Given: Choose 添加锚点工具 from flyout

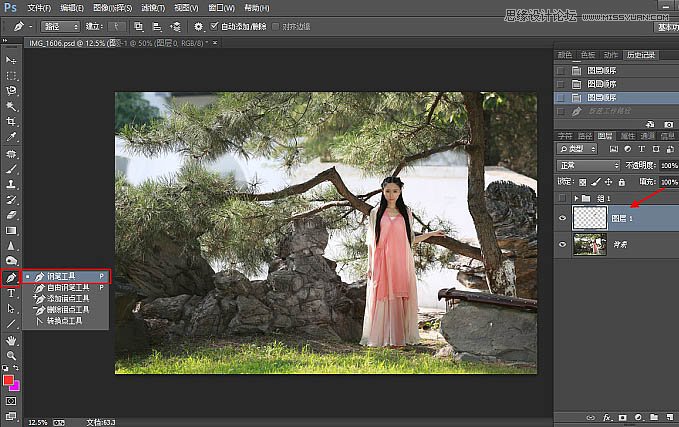Looking at the screenshot, I should pos(66,299).
